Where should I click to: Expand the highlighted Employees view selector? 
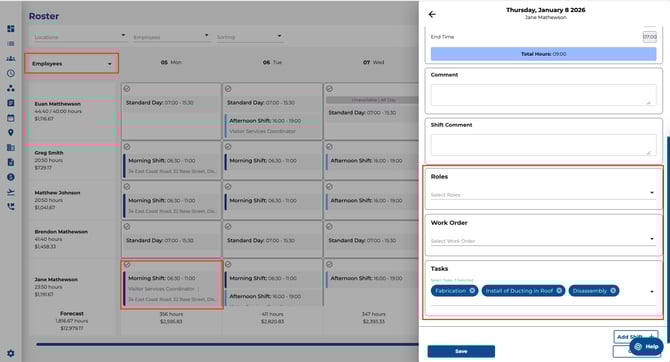[x=71, y=63]
